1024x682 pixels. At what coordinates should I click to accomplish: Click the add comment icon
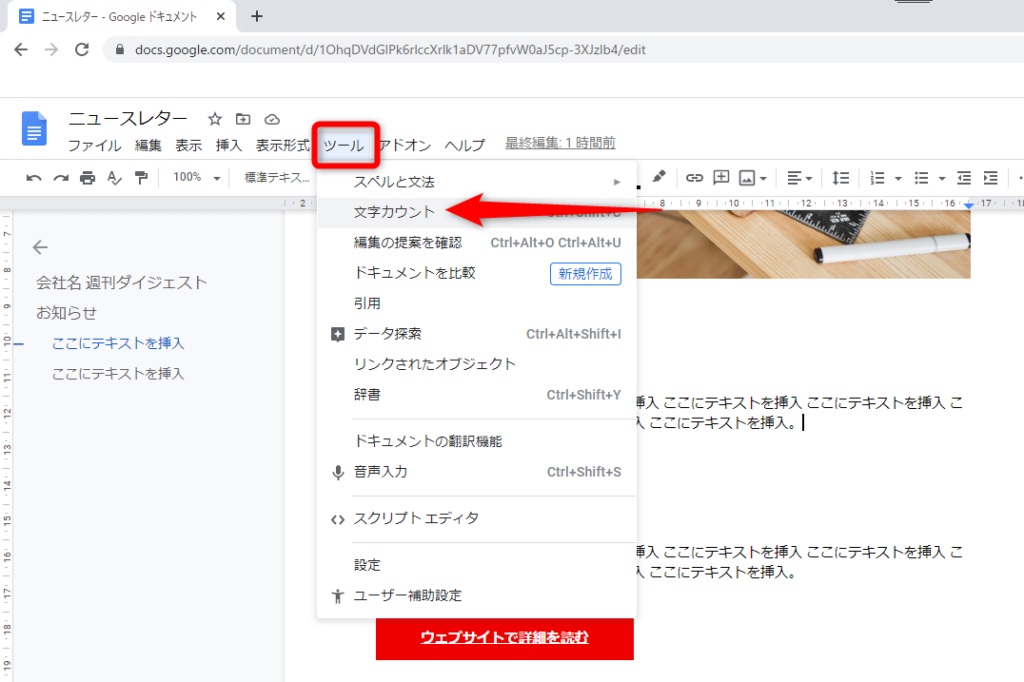tap(721, 177)
